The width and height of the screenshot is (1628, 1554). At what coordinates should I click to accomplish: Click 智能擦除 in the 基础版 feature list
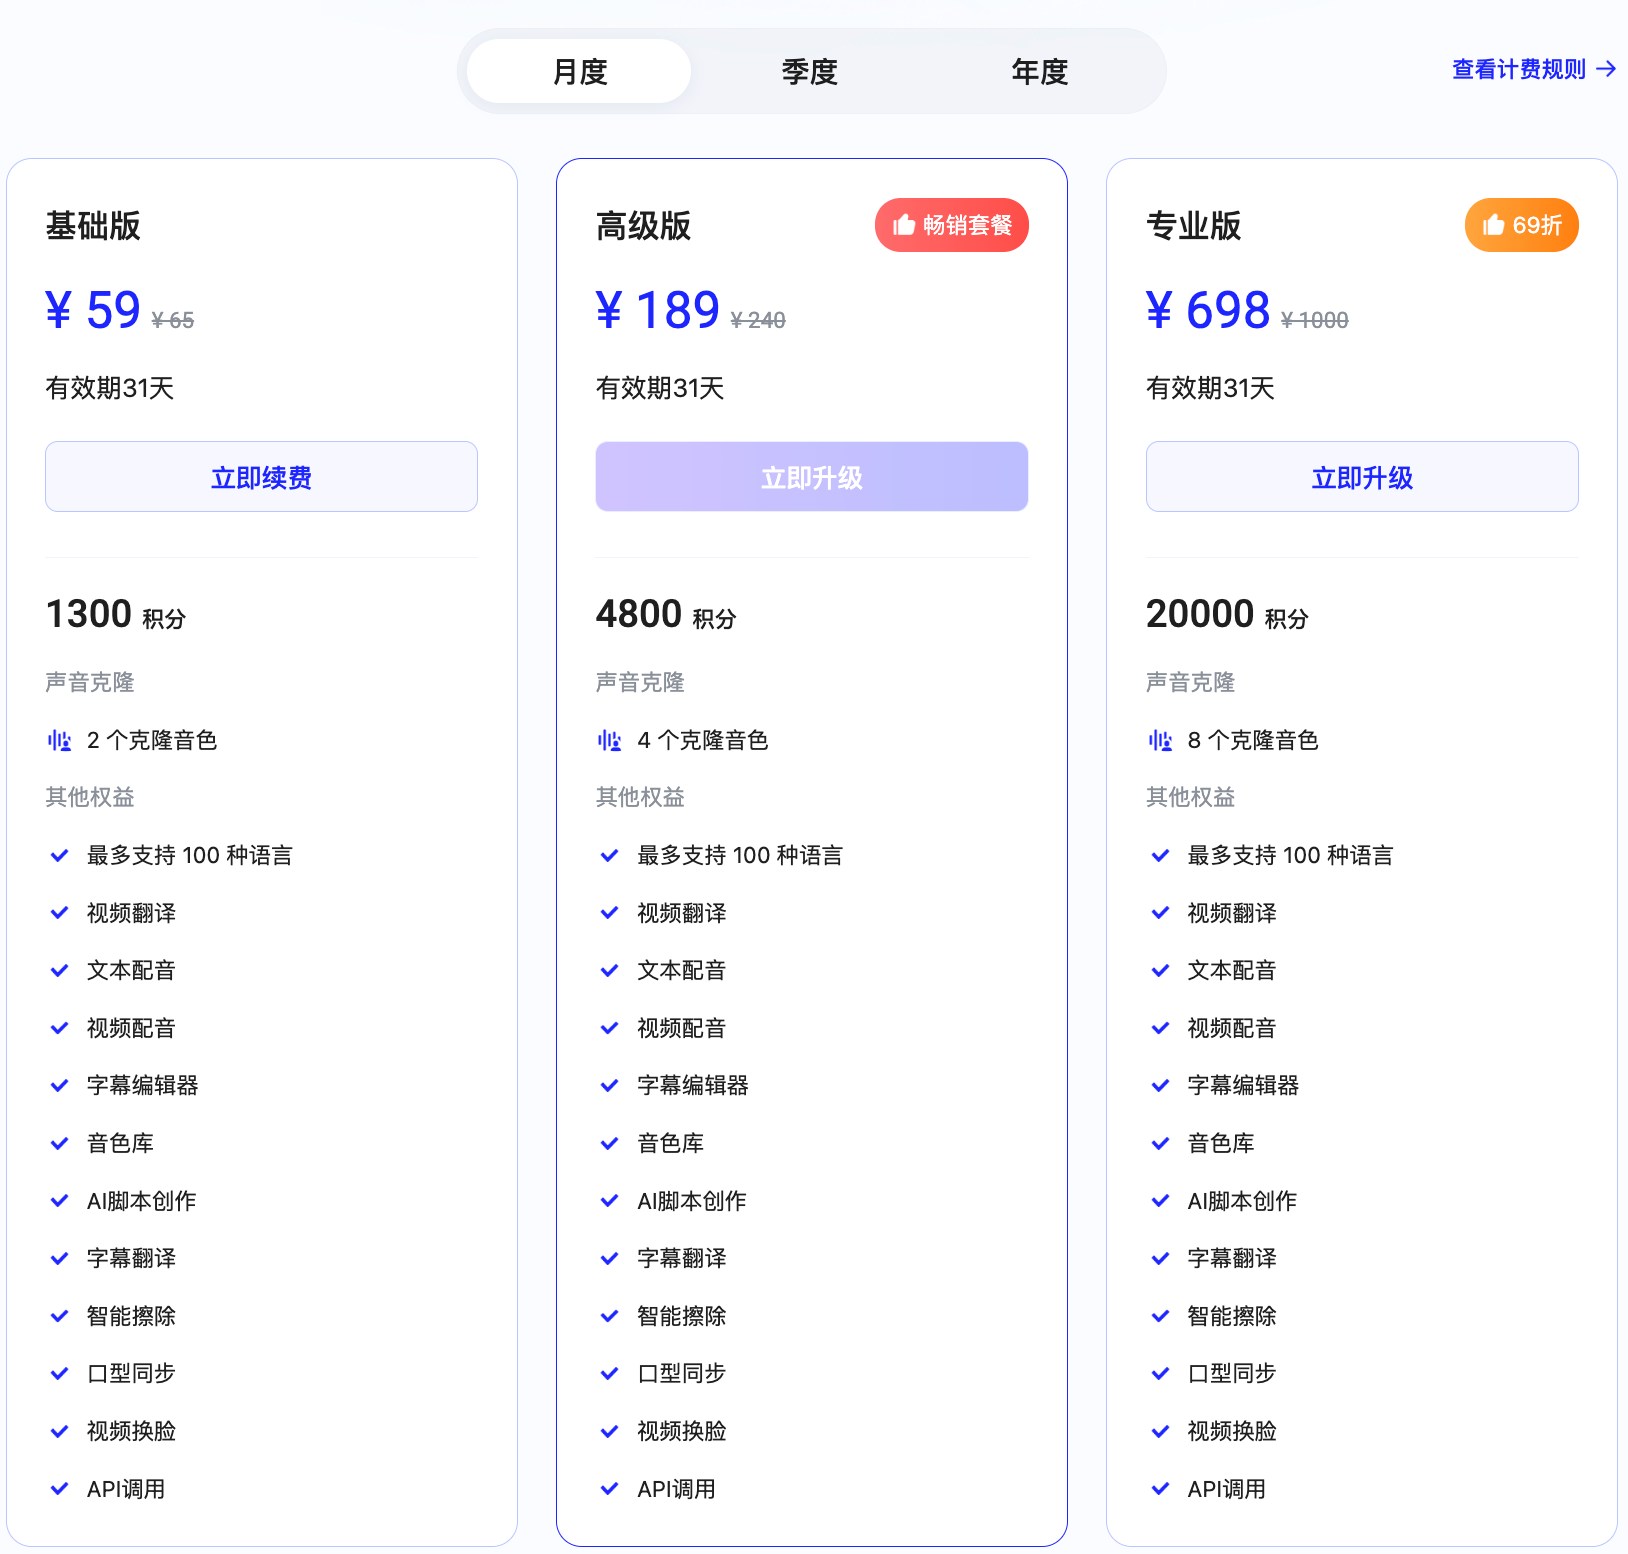click(131, 1316)
